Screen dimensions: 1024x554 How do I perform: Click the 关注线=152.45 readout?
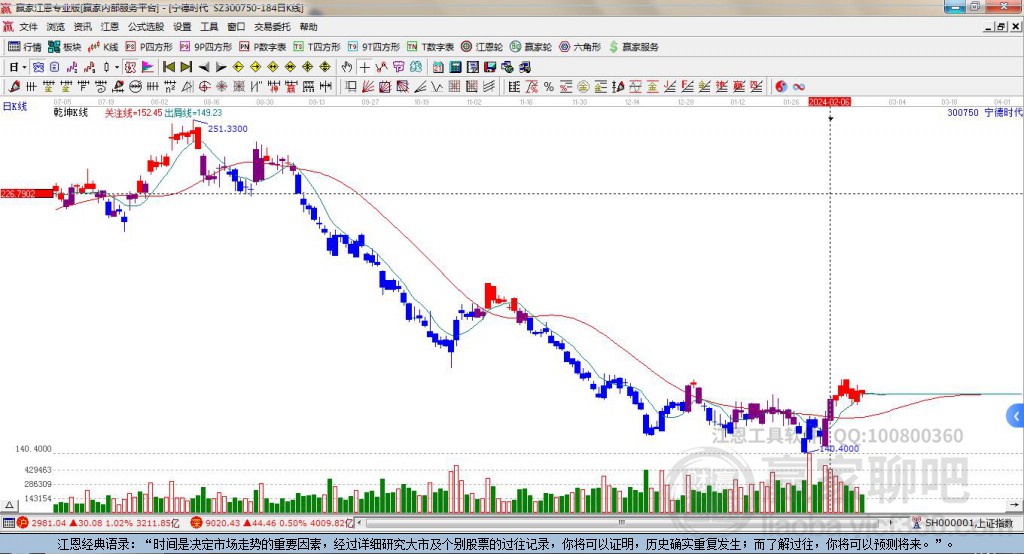(x=134, y=112)
